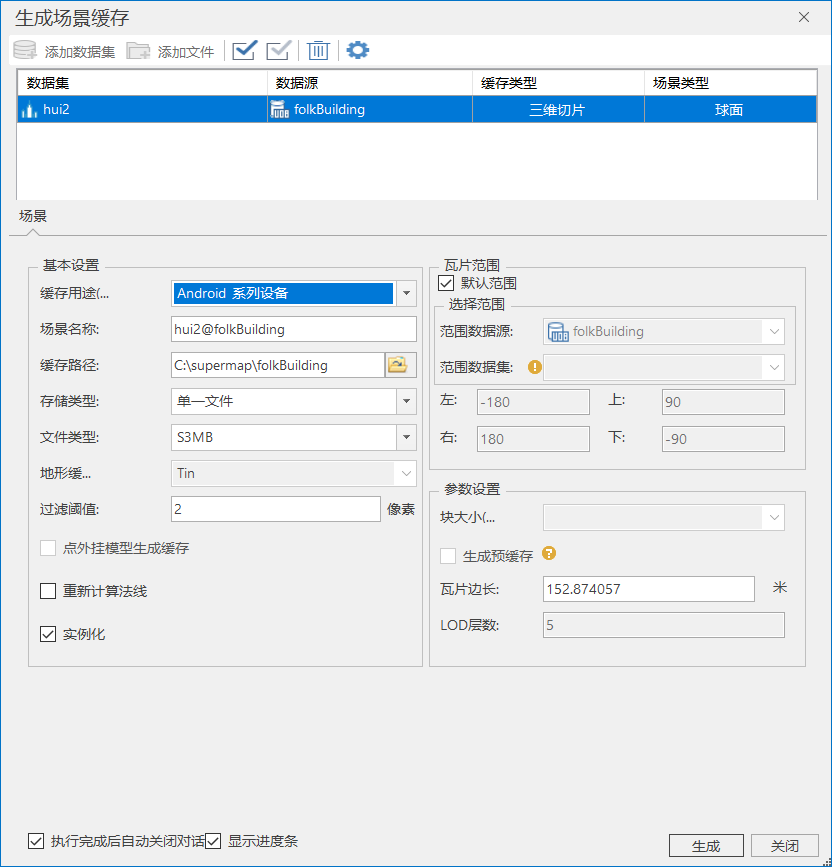This screenshot has height=867, width=832.
Task: Click the folkBuilding datasource cell text
Action: pyautogui.click(x=329, y=109)
